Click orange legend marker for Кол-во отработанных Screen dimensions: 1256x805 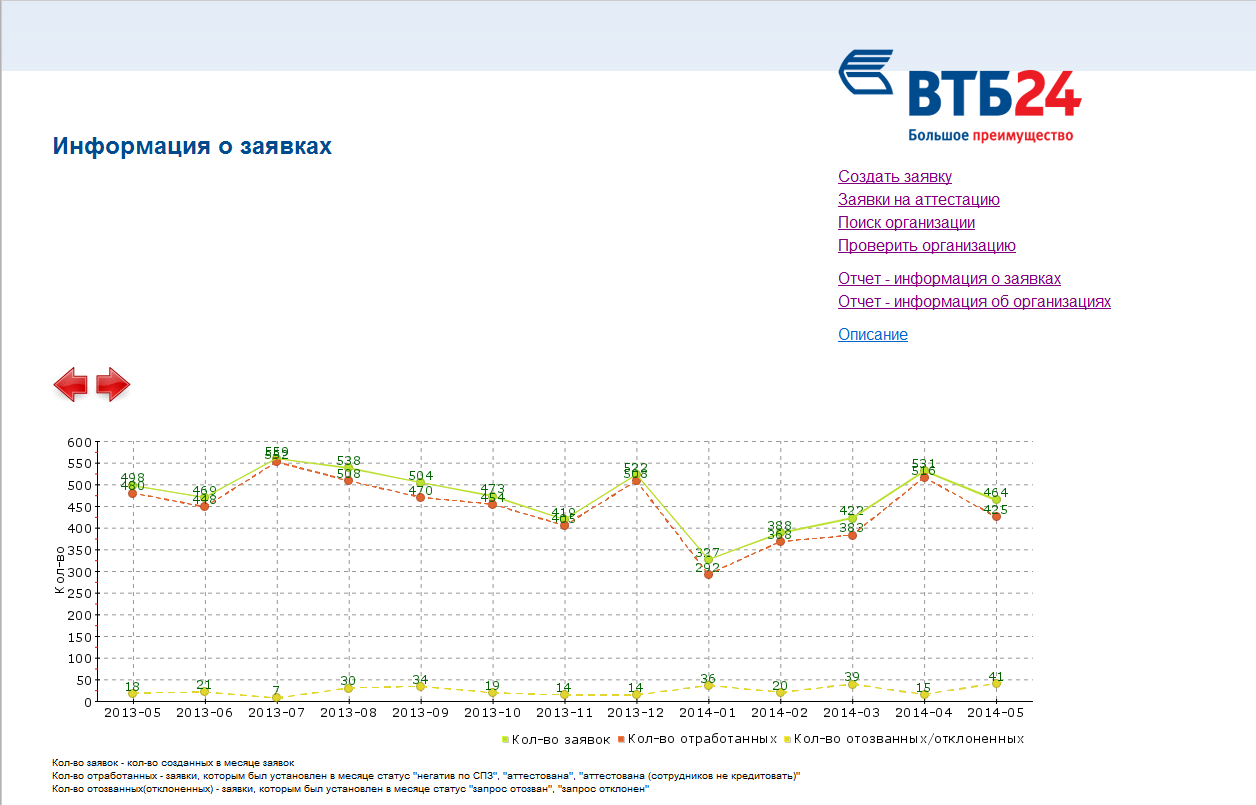click(x=621, y=739)
